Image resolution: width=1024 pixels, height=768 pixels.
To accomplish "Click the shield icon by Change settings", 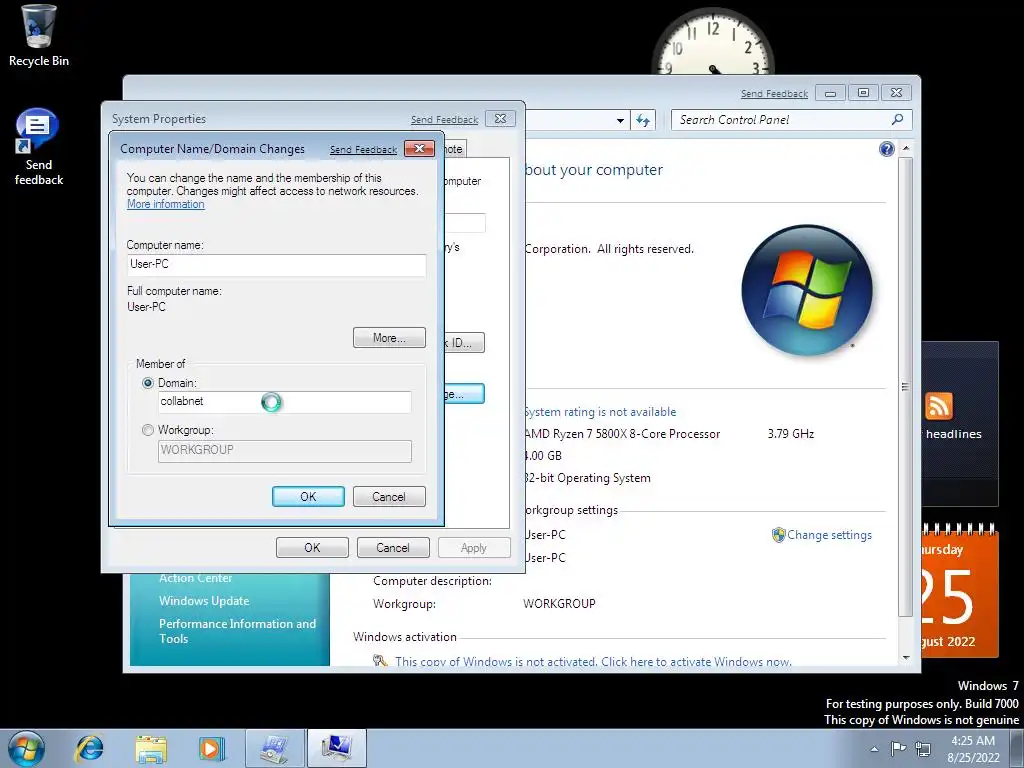I will point(778,535).
